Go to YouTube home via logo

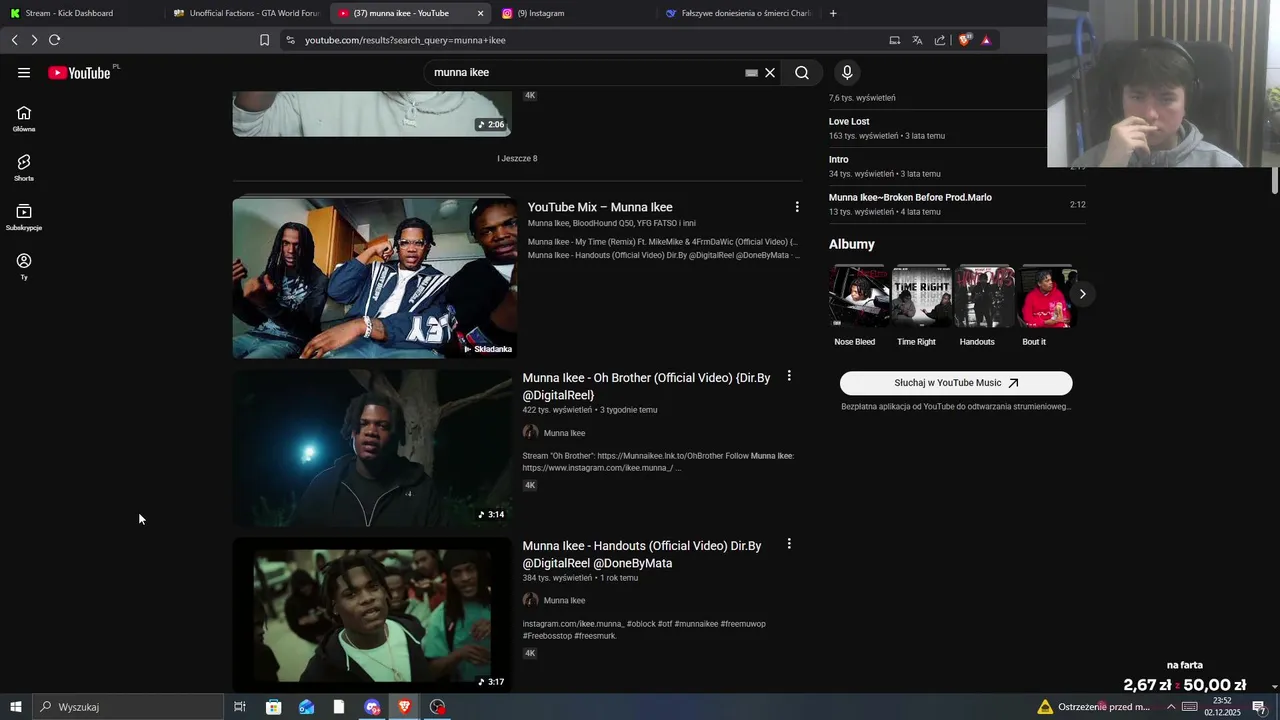[x=79, y=72]
